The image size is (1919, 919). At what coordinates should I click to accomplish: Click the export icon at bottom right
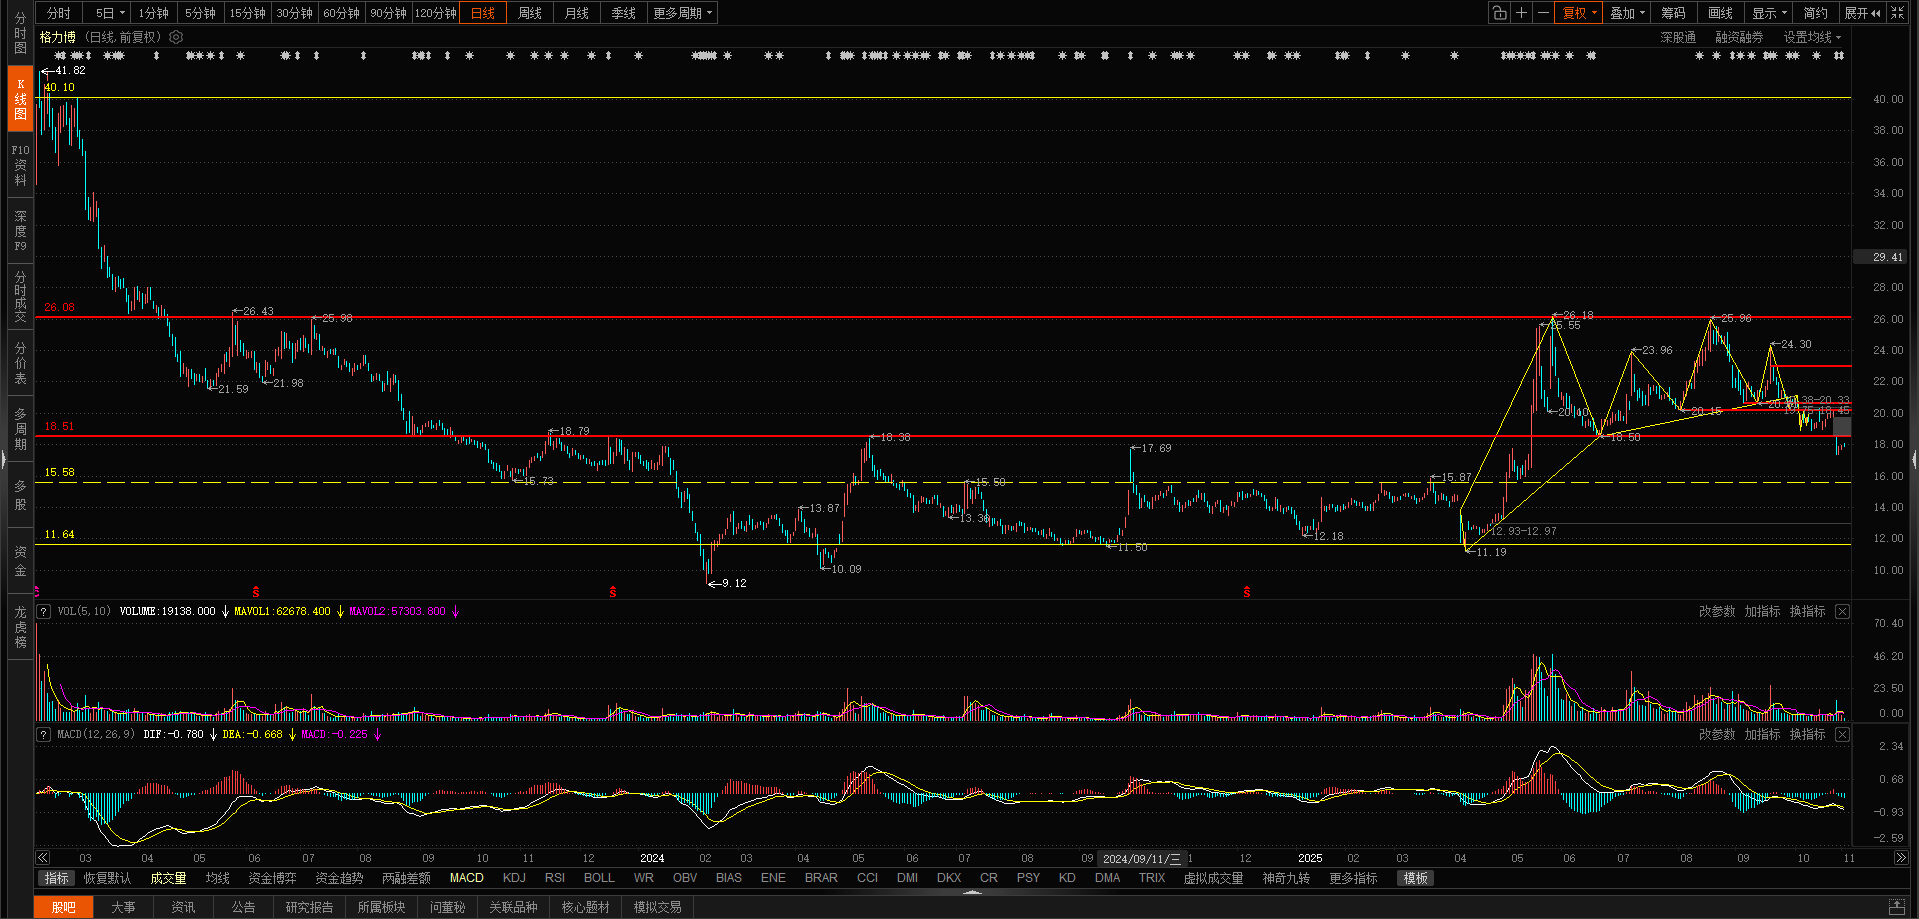coord(1897,907)
